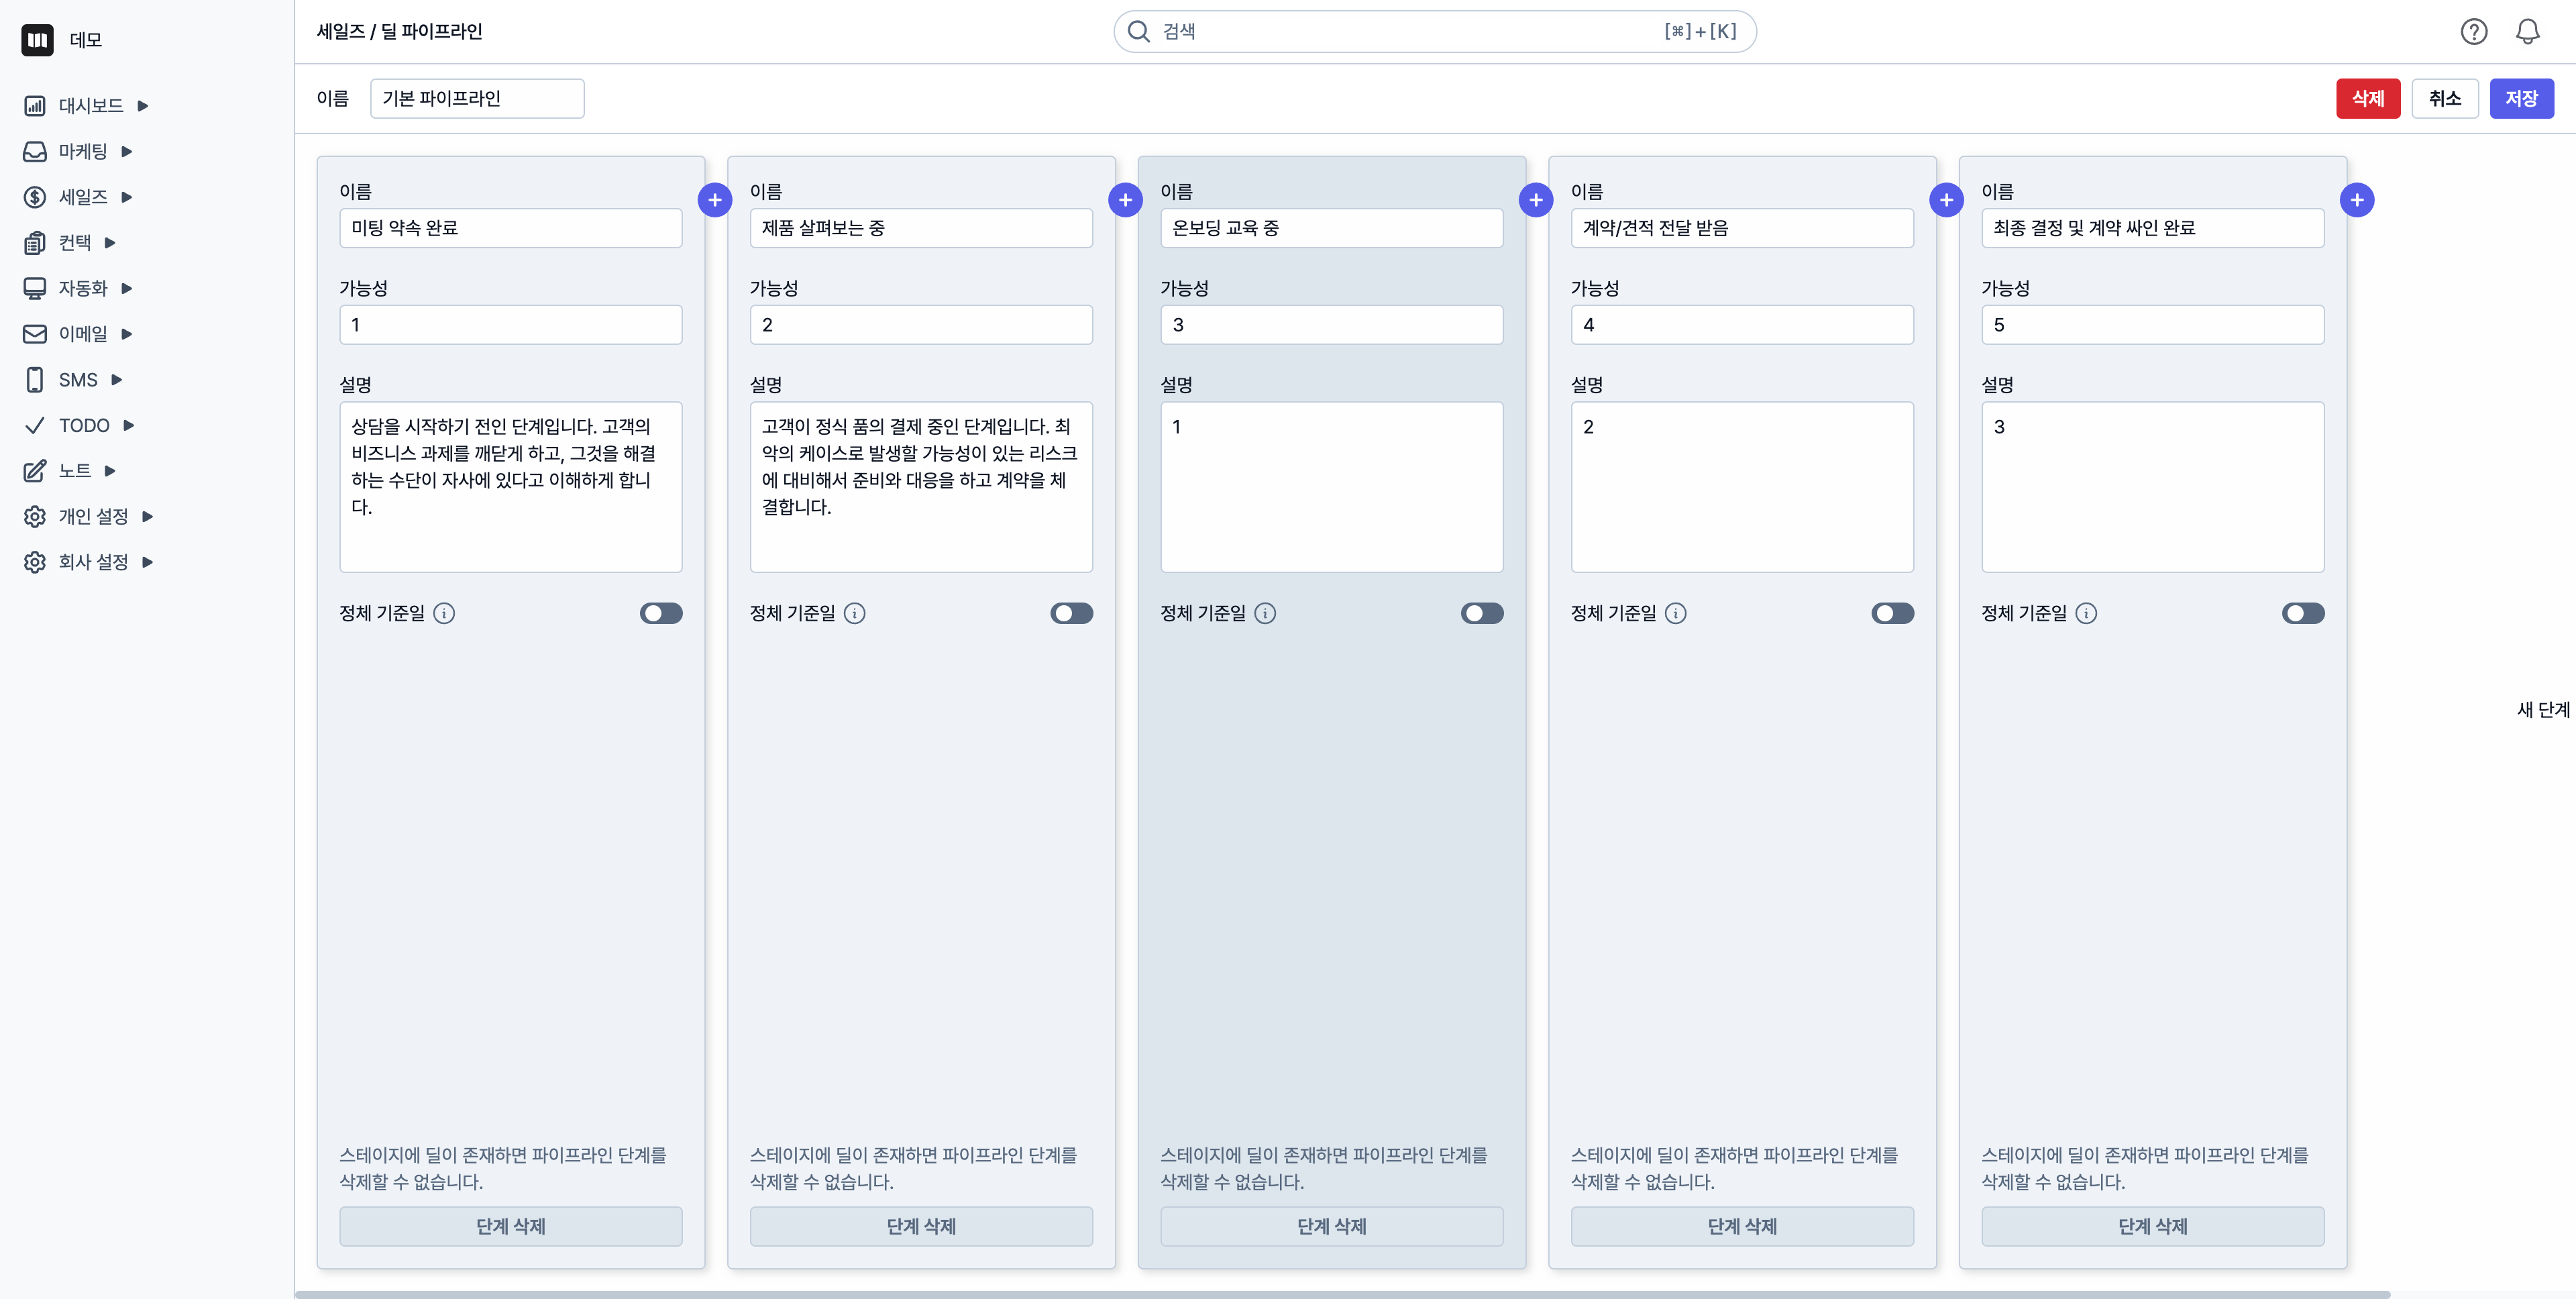Expand 이메일 menu arrow

(x=127, y=334)
